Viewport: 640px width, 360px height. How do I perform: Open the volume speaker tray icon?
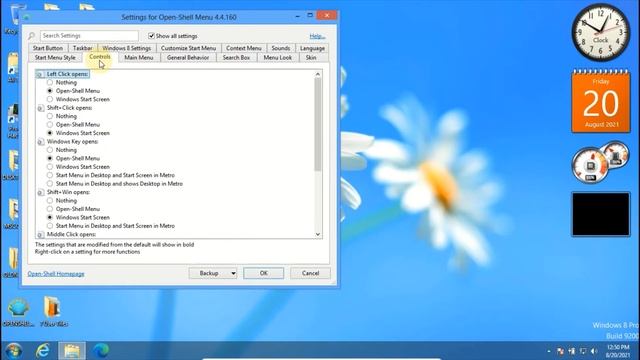pyautogui.click(x=594, y=351)
